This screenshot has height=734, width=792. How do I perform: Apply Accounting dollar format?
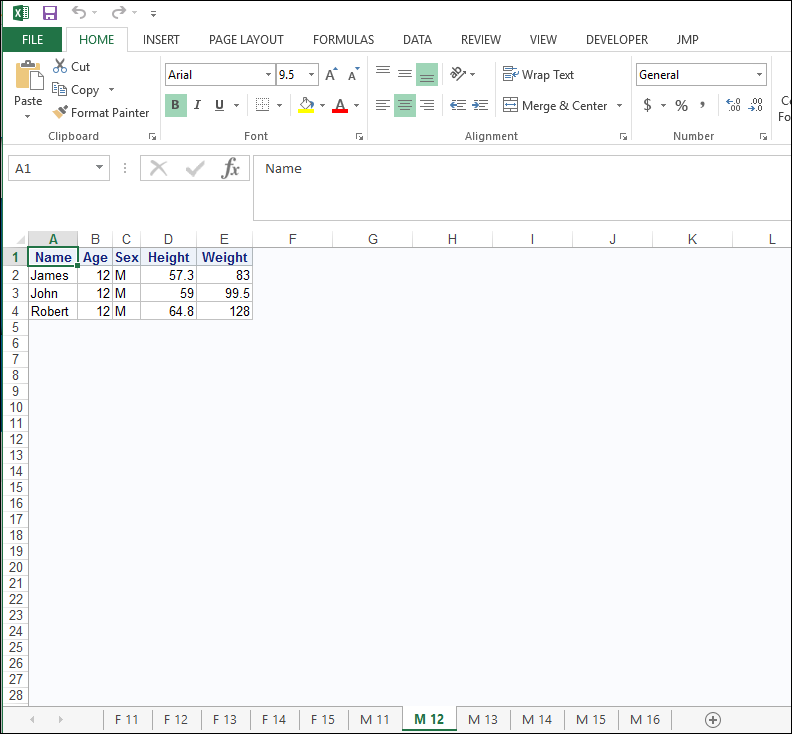(648, 105)
